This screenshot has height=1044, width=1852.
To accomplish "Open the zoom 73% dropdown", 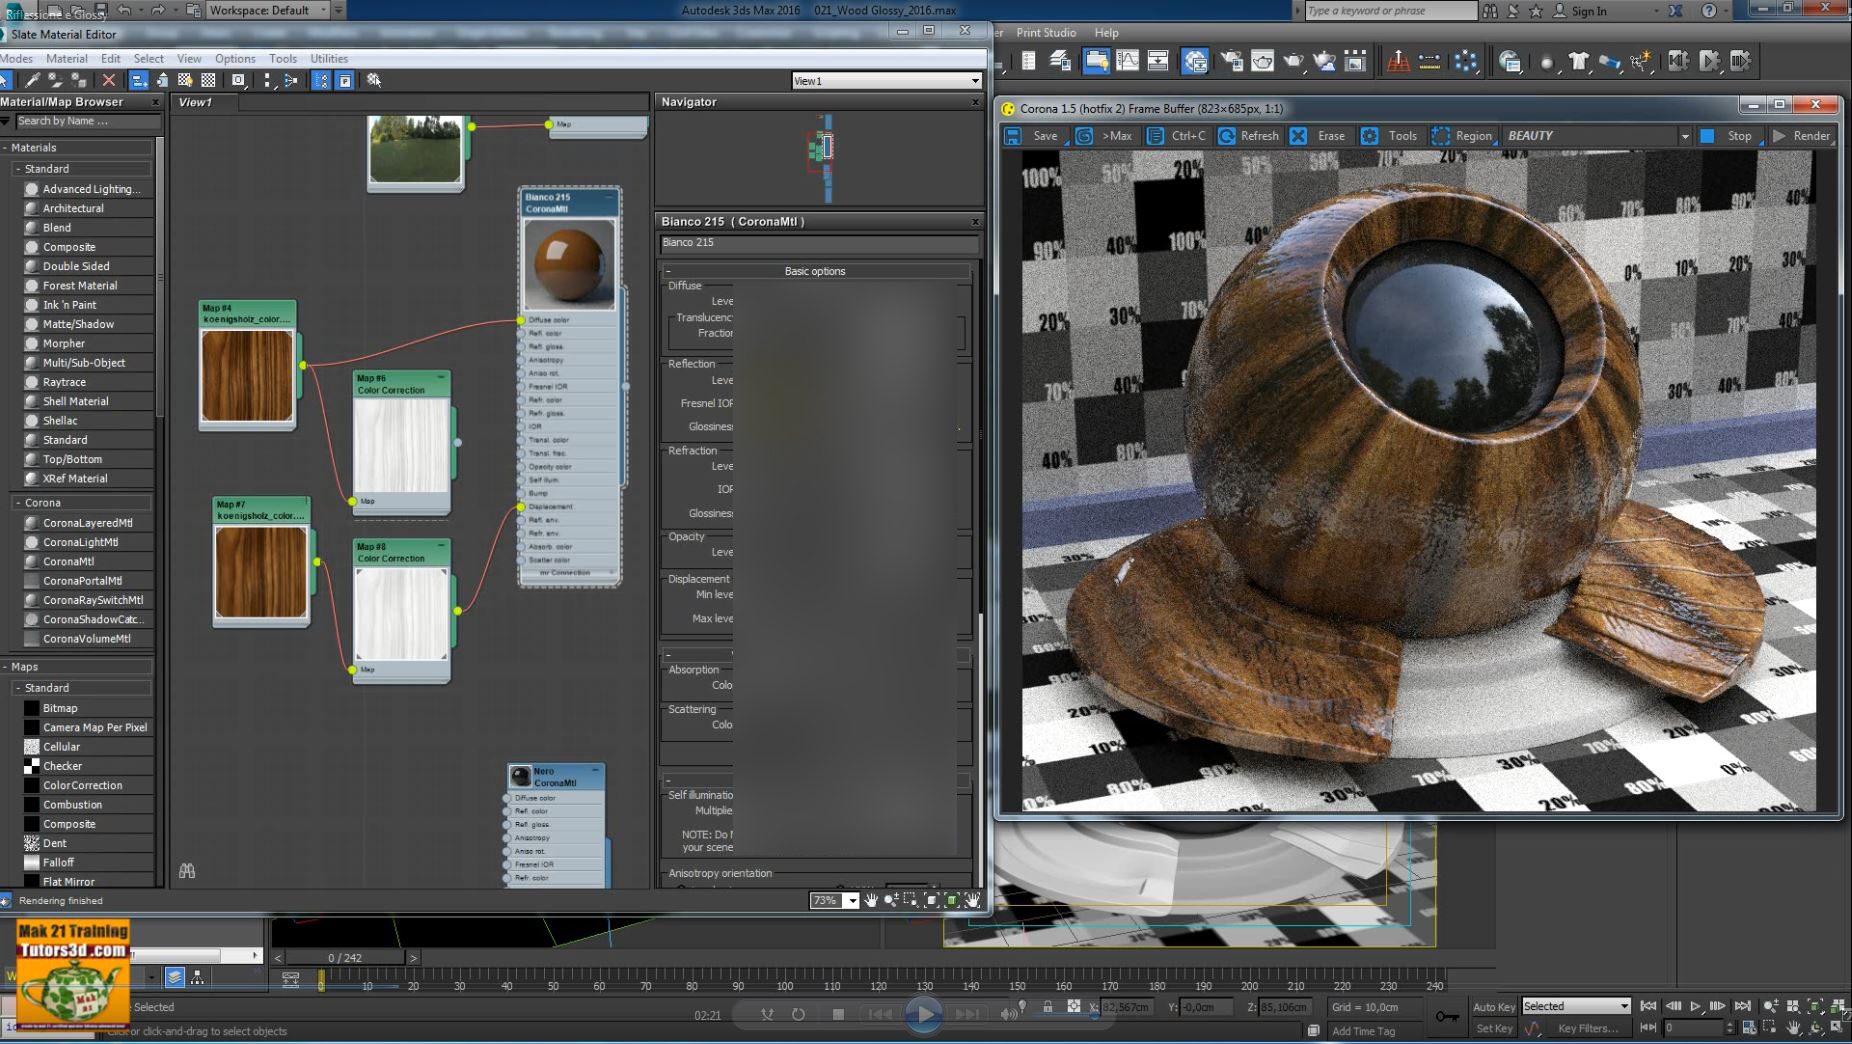I will (x=851, y=901).
